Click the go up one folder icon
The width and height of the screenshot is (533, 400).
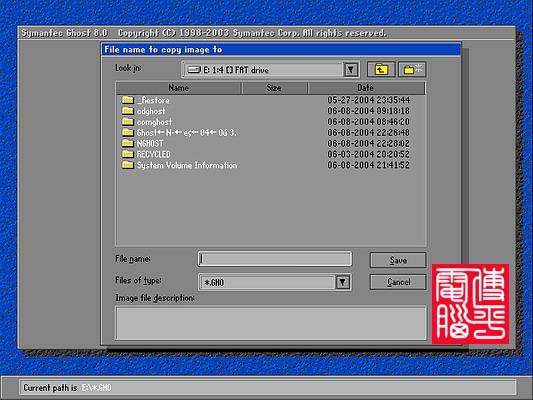click(381, 70)
